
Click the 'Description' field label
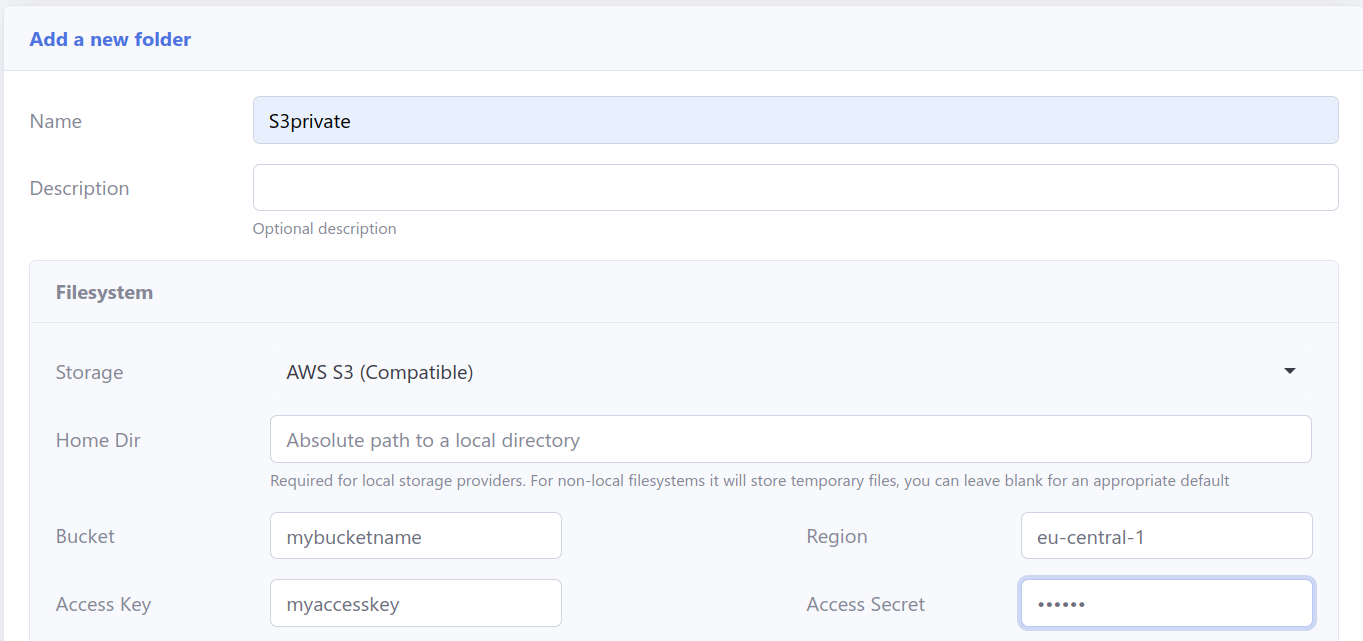pos(79,189)
